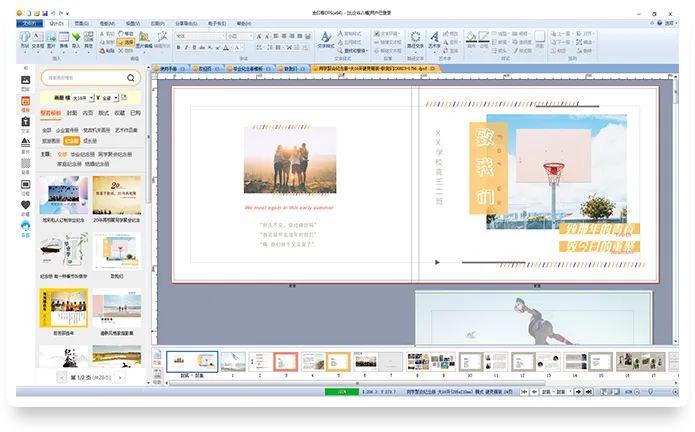Toggle Italic text formatting
Viewport: 695px width, 432px height.
(187, 46)
